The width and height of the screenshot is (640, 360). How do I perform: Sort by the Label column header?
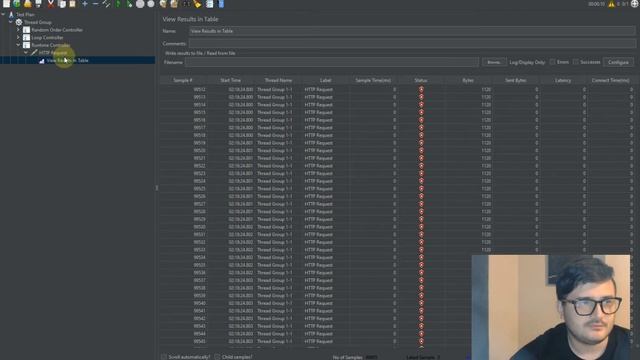click(325, 80)
